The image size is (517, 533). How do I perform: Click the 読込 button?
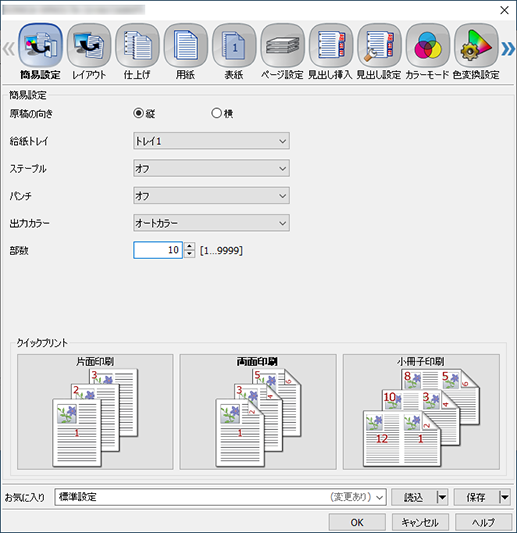click(x=414, y=497)
